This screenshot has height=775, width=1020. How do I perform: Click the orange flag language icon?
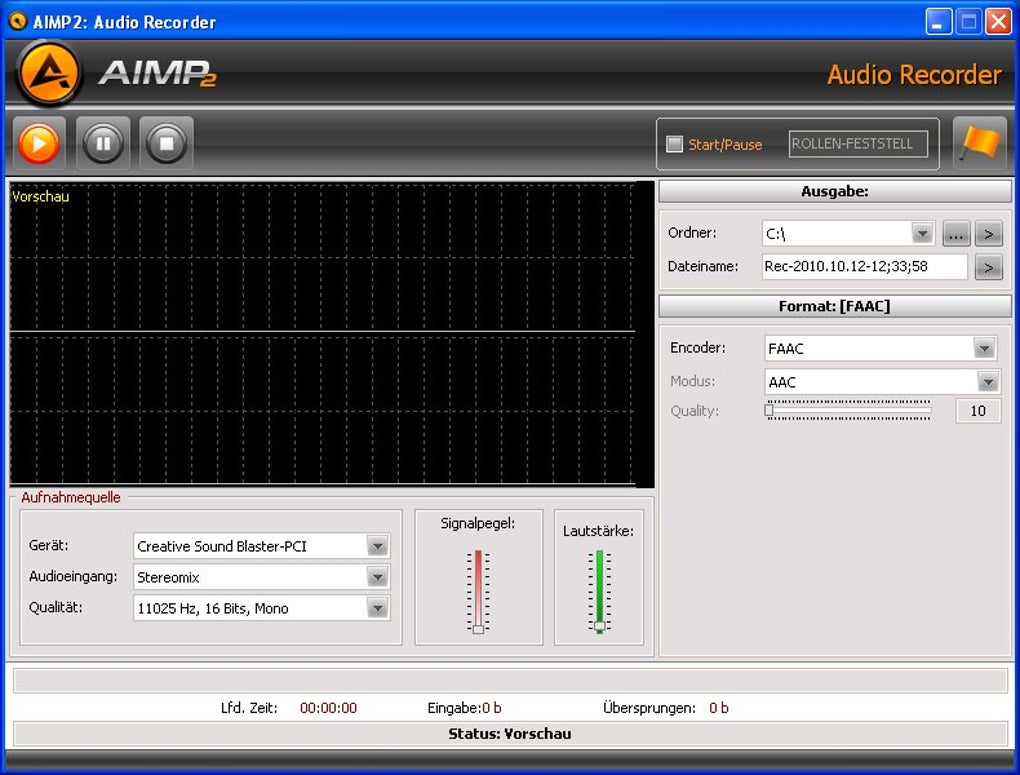tap(980, 143)
